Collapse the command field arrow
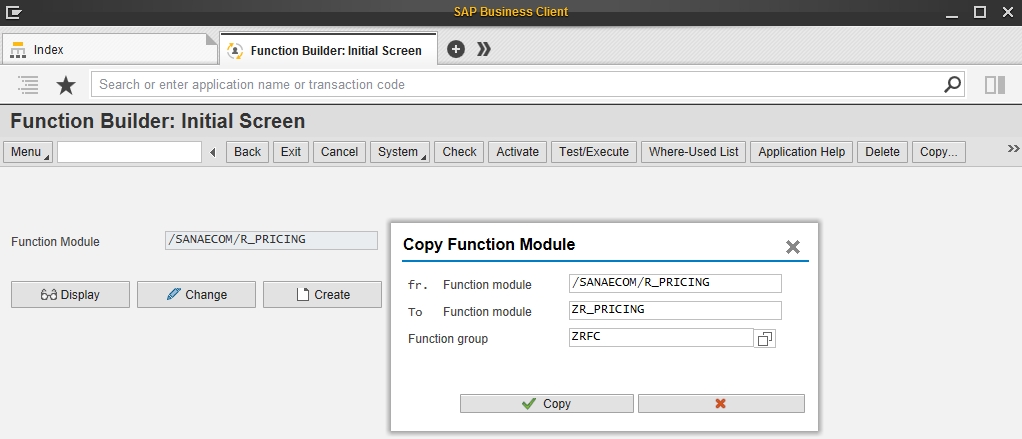Screen dimensions: 1022x439 pyautogui.click(x=212, y=152)
